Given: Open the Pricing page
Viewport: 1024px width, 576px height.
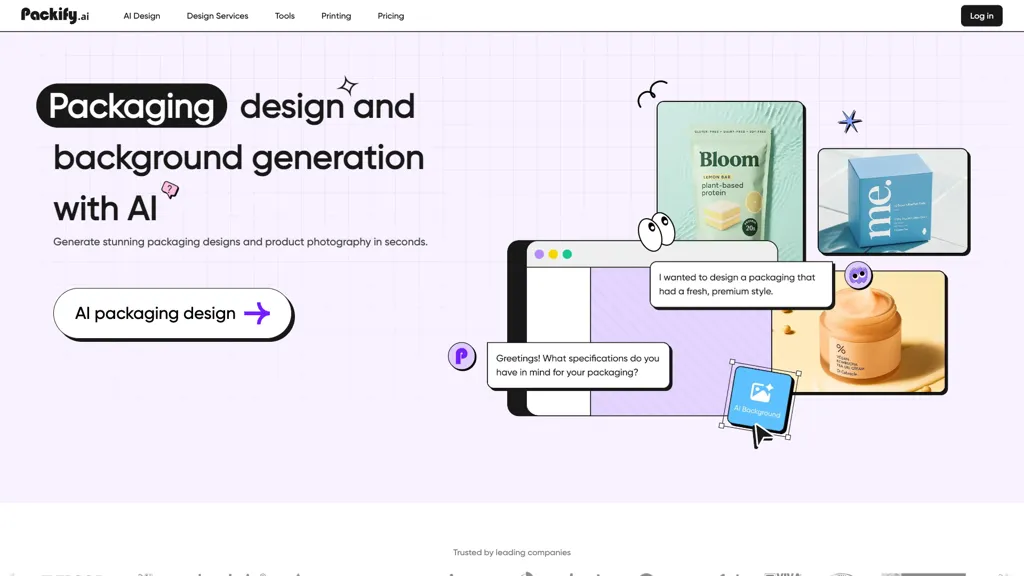Looking at the screenshot, I should pos(391,16).
